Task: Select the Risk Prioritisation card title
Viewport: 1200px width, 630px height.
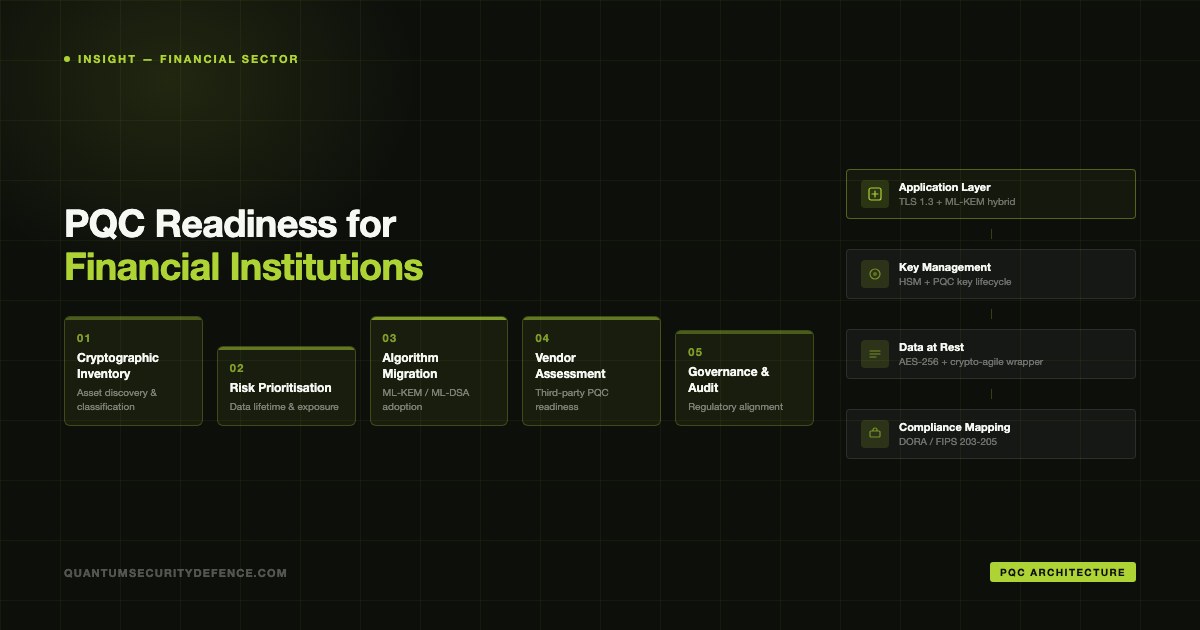Action: pos(280,388)
